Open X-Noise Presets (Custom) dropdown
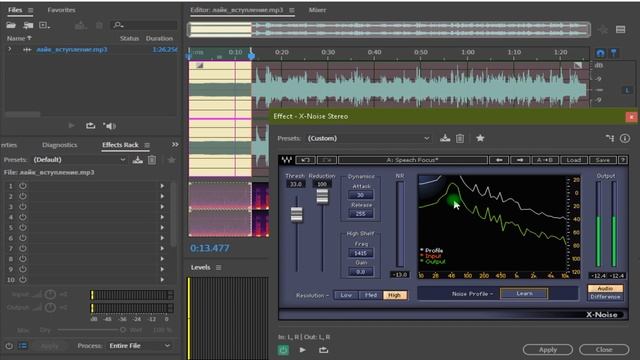The height and width of the screenshot is (360, 640). click(x=369, y=138)
